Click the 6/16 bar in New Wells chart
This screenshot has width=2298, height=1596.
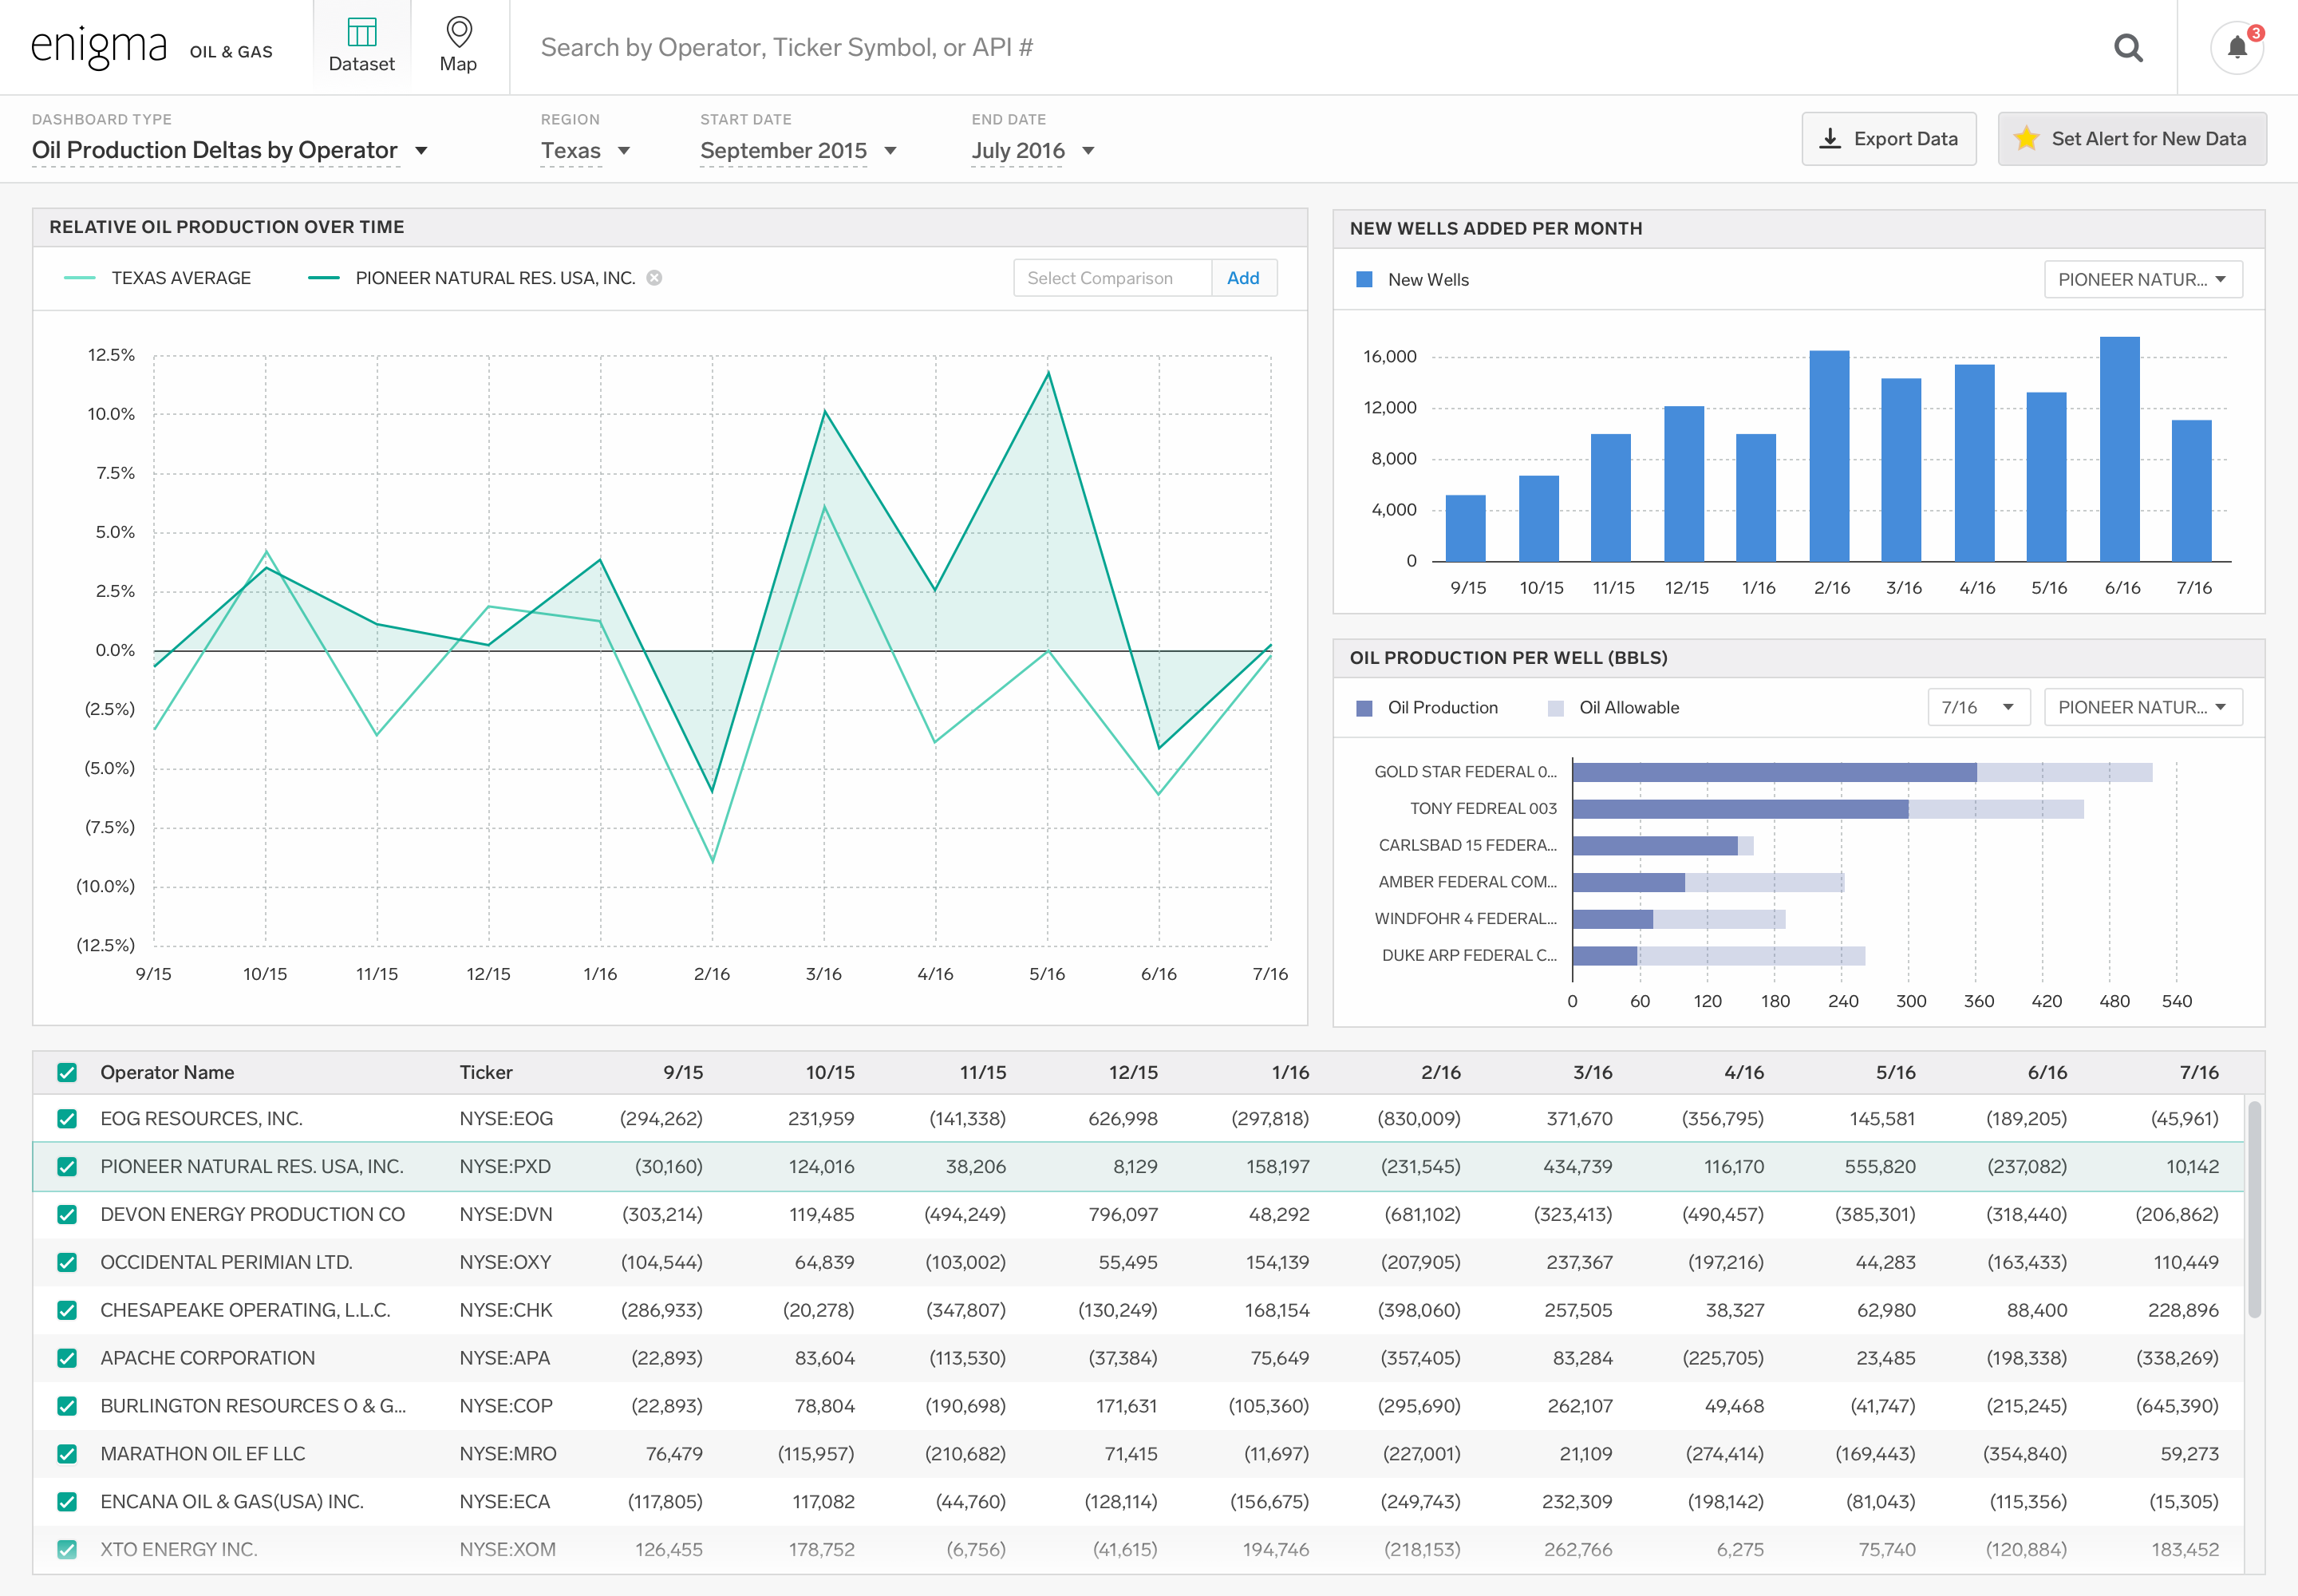click(x=2120, y=449)
